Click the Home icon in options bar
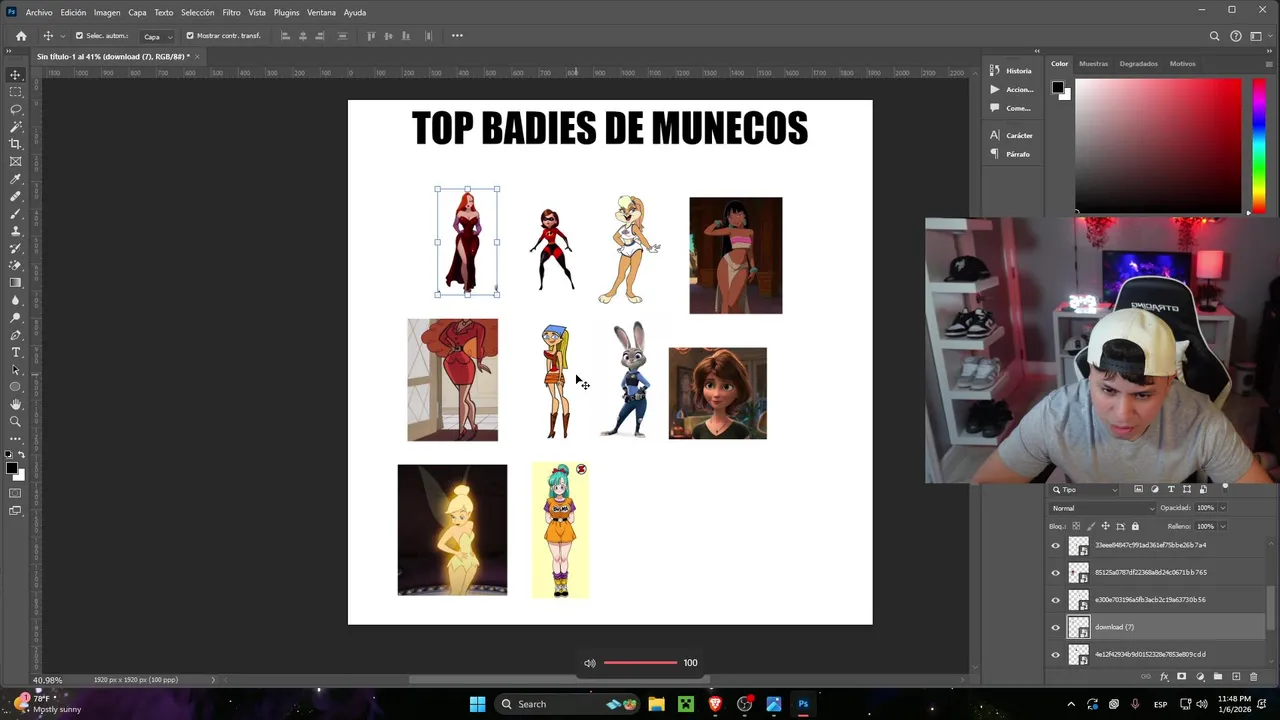The image size is (1280, 720). click(21, 36)
